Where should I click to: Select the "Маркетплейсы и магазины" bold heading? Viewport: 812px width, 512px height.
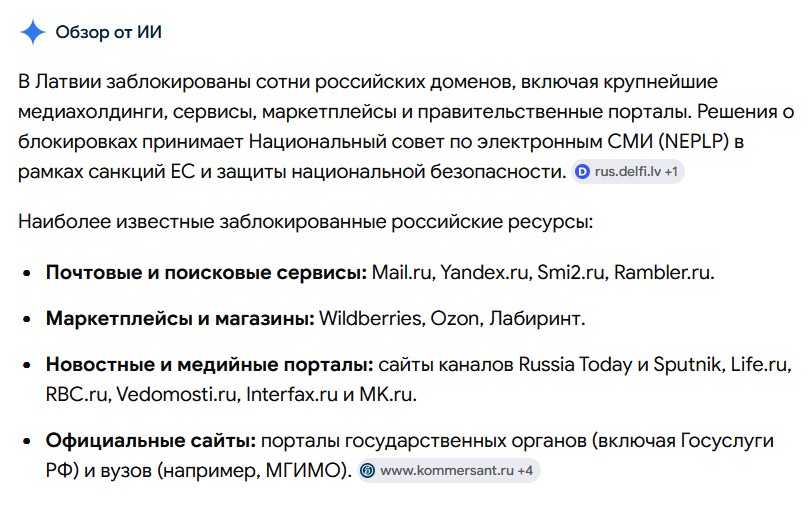click(x=180, y=318)
